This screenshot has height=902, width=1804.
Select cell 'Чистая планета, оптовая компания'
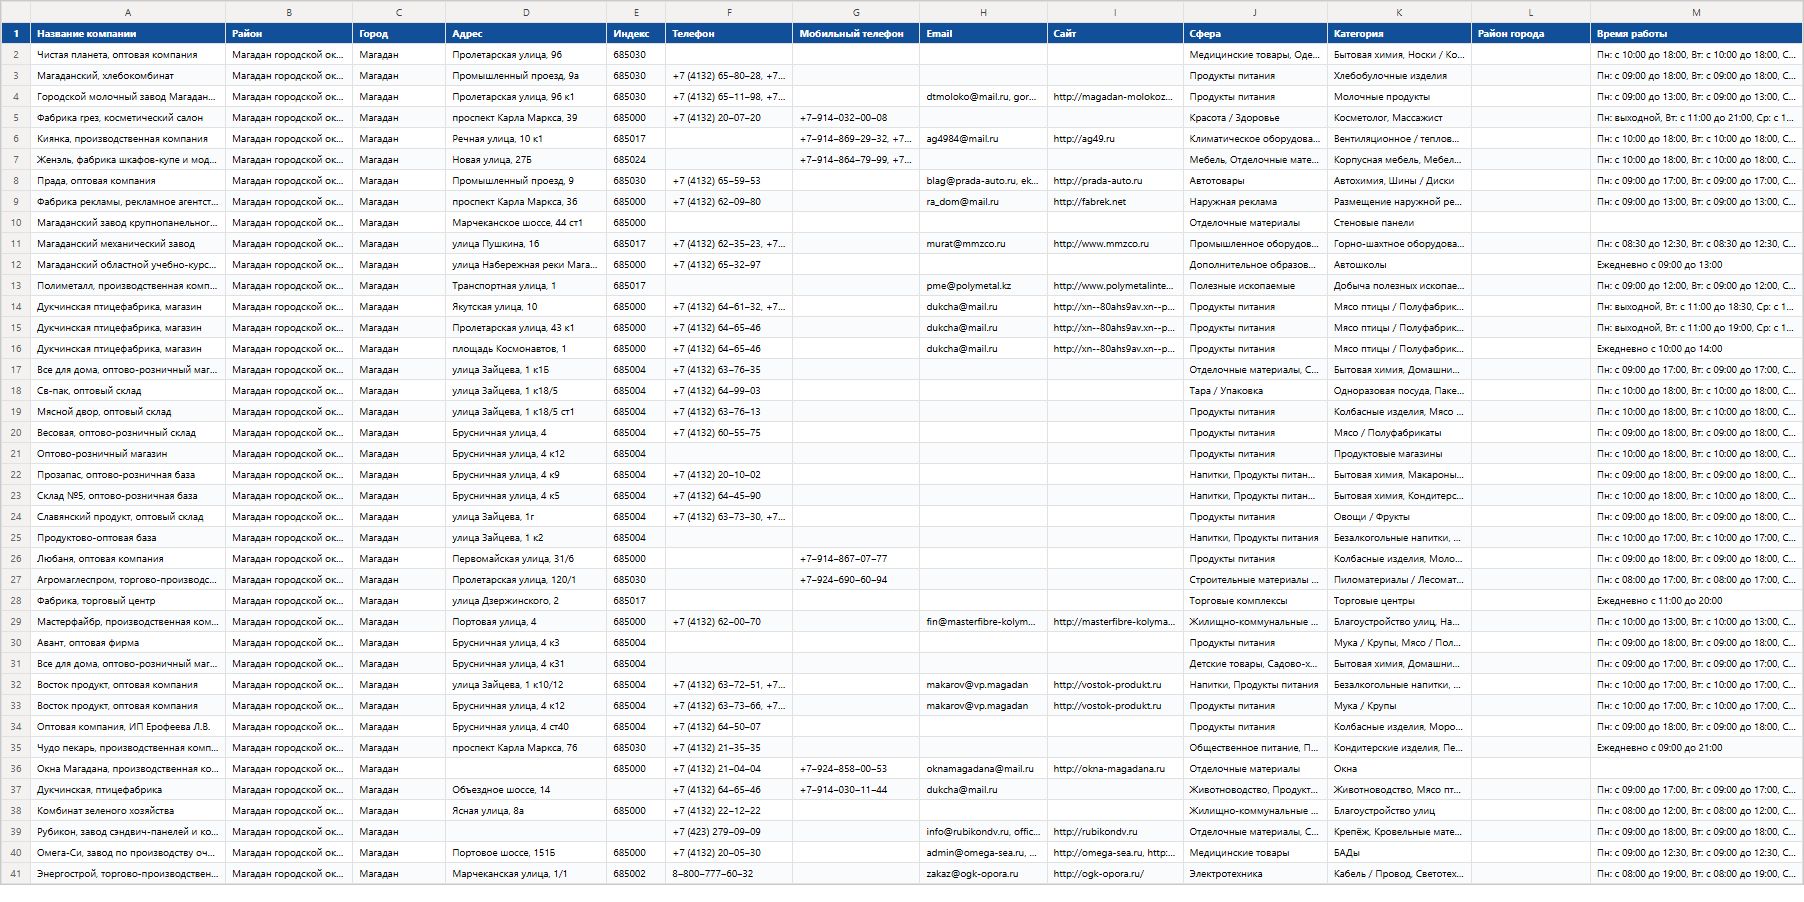128,55
